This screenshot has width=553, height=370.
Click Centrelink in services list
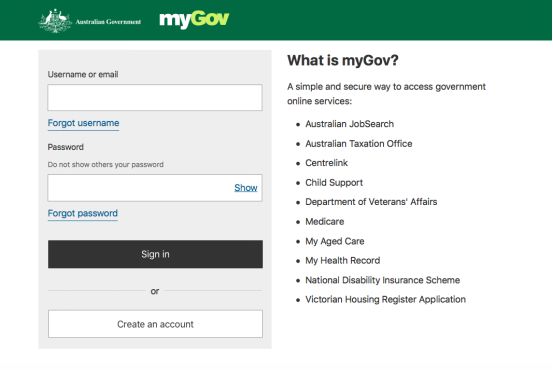coord(326,163)
